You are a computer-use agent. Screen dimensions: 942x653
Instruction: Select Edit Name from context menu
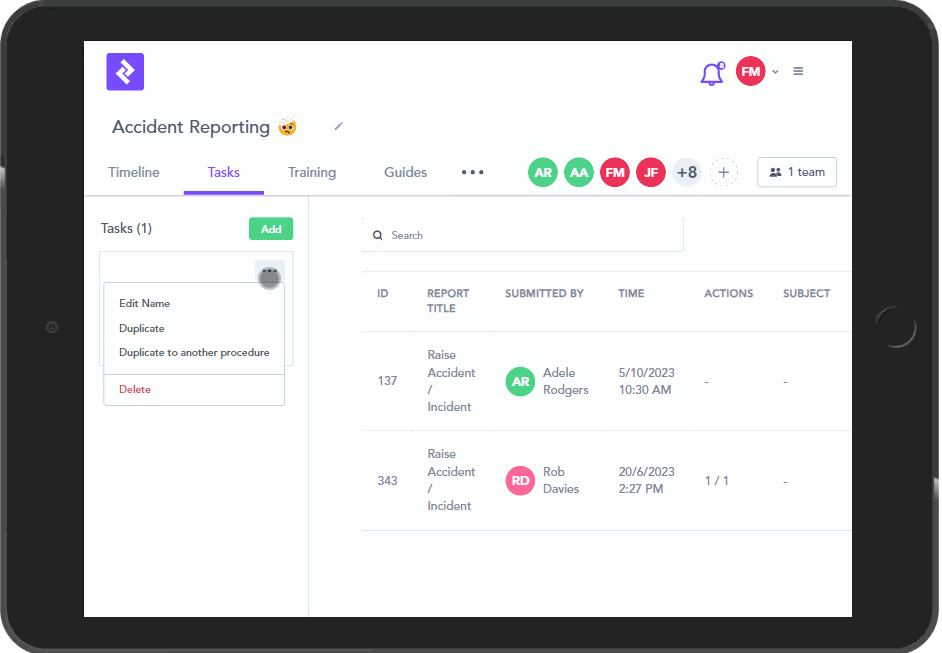tap(145, 303)
